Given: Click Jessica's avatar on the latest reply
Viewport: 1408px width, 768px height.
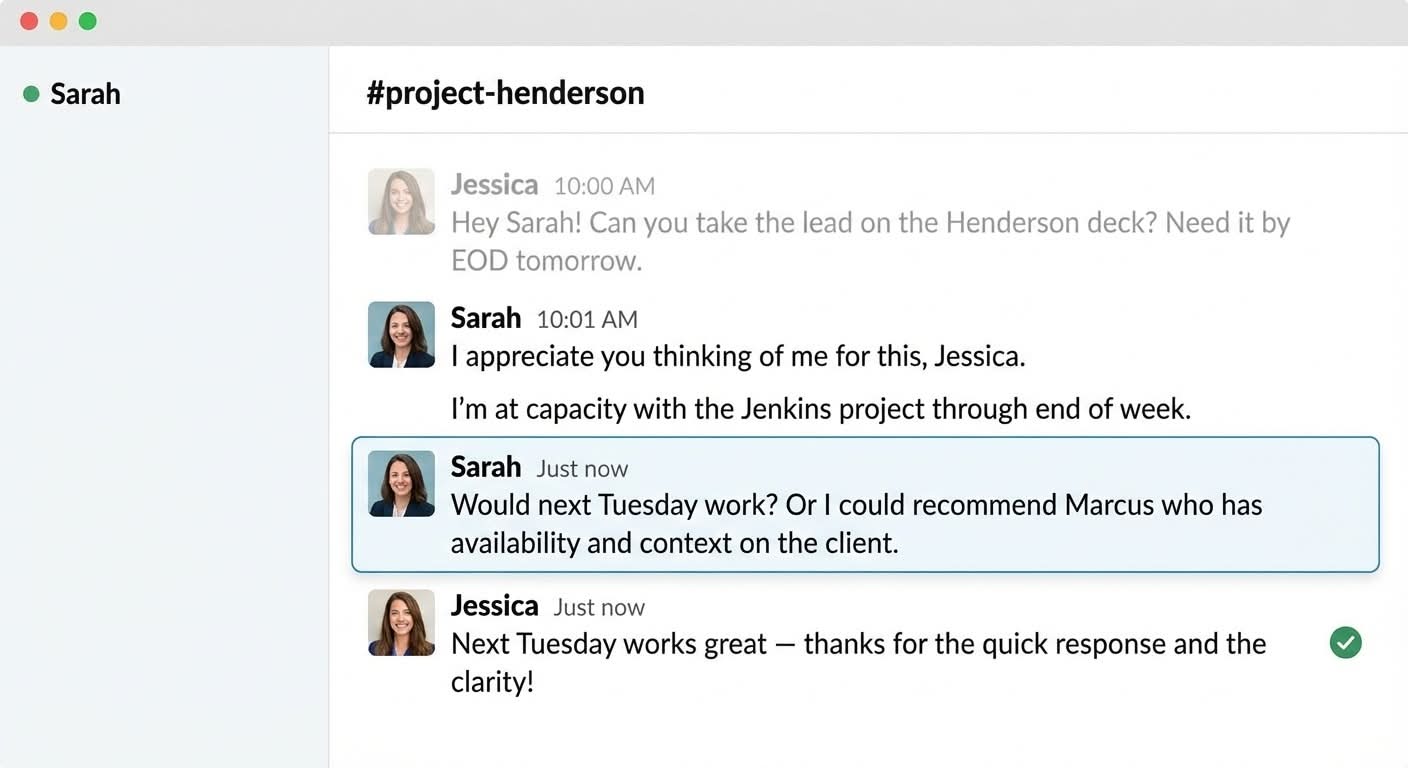Looking at the screenshot, I should (401, 622).
